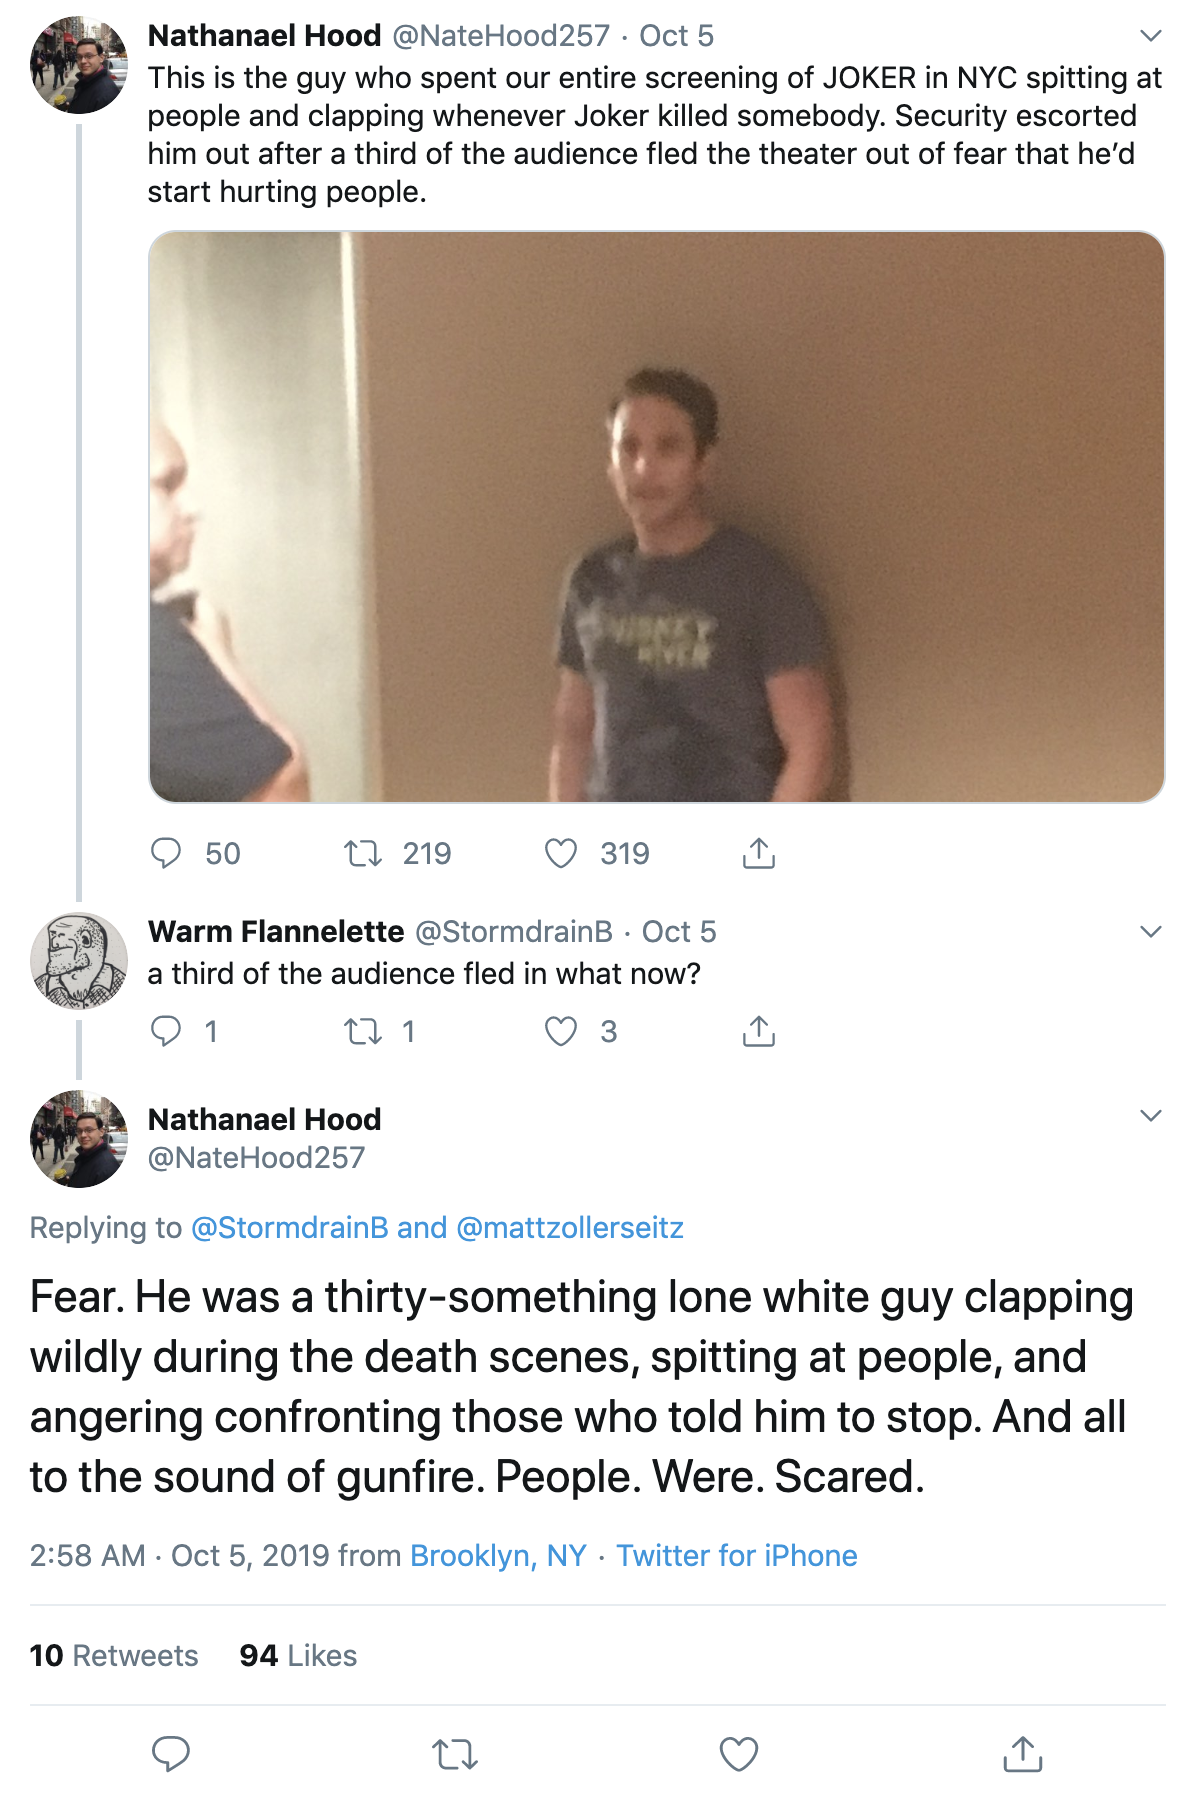
Task: Reply to Warm Flannelette's tweet
Action: (x=166, y=1030)
